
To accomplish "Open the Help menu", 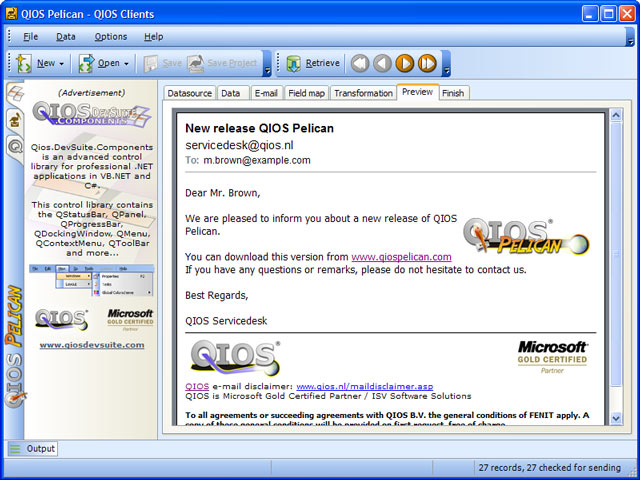I will [153, 37].
